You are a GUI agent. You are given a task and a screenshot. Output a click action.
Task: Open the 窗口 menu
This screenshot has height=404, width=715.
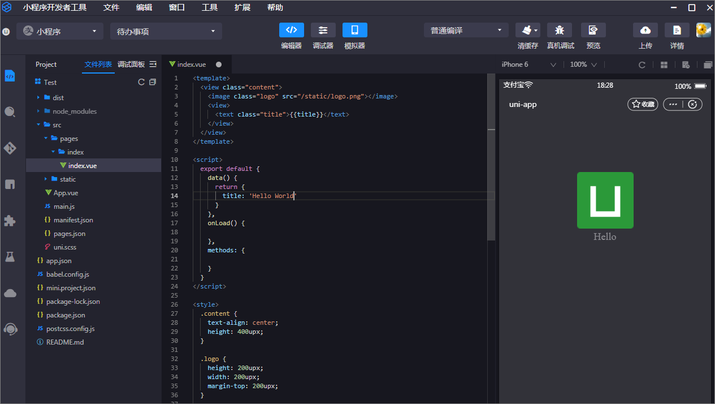pos(176,7)
